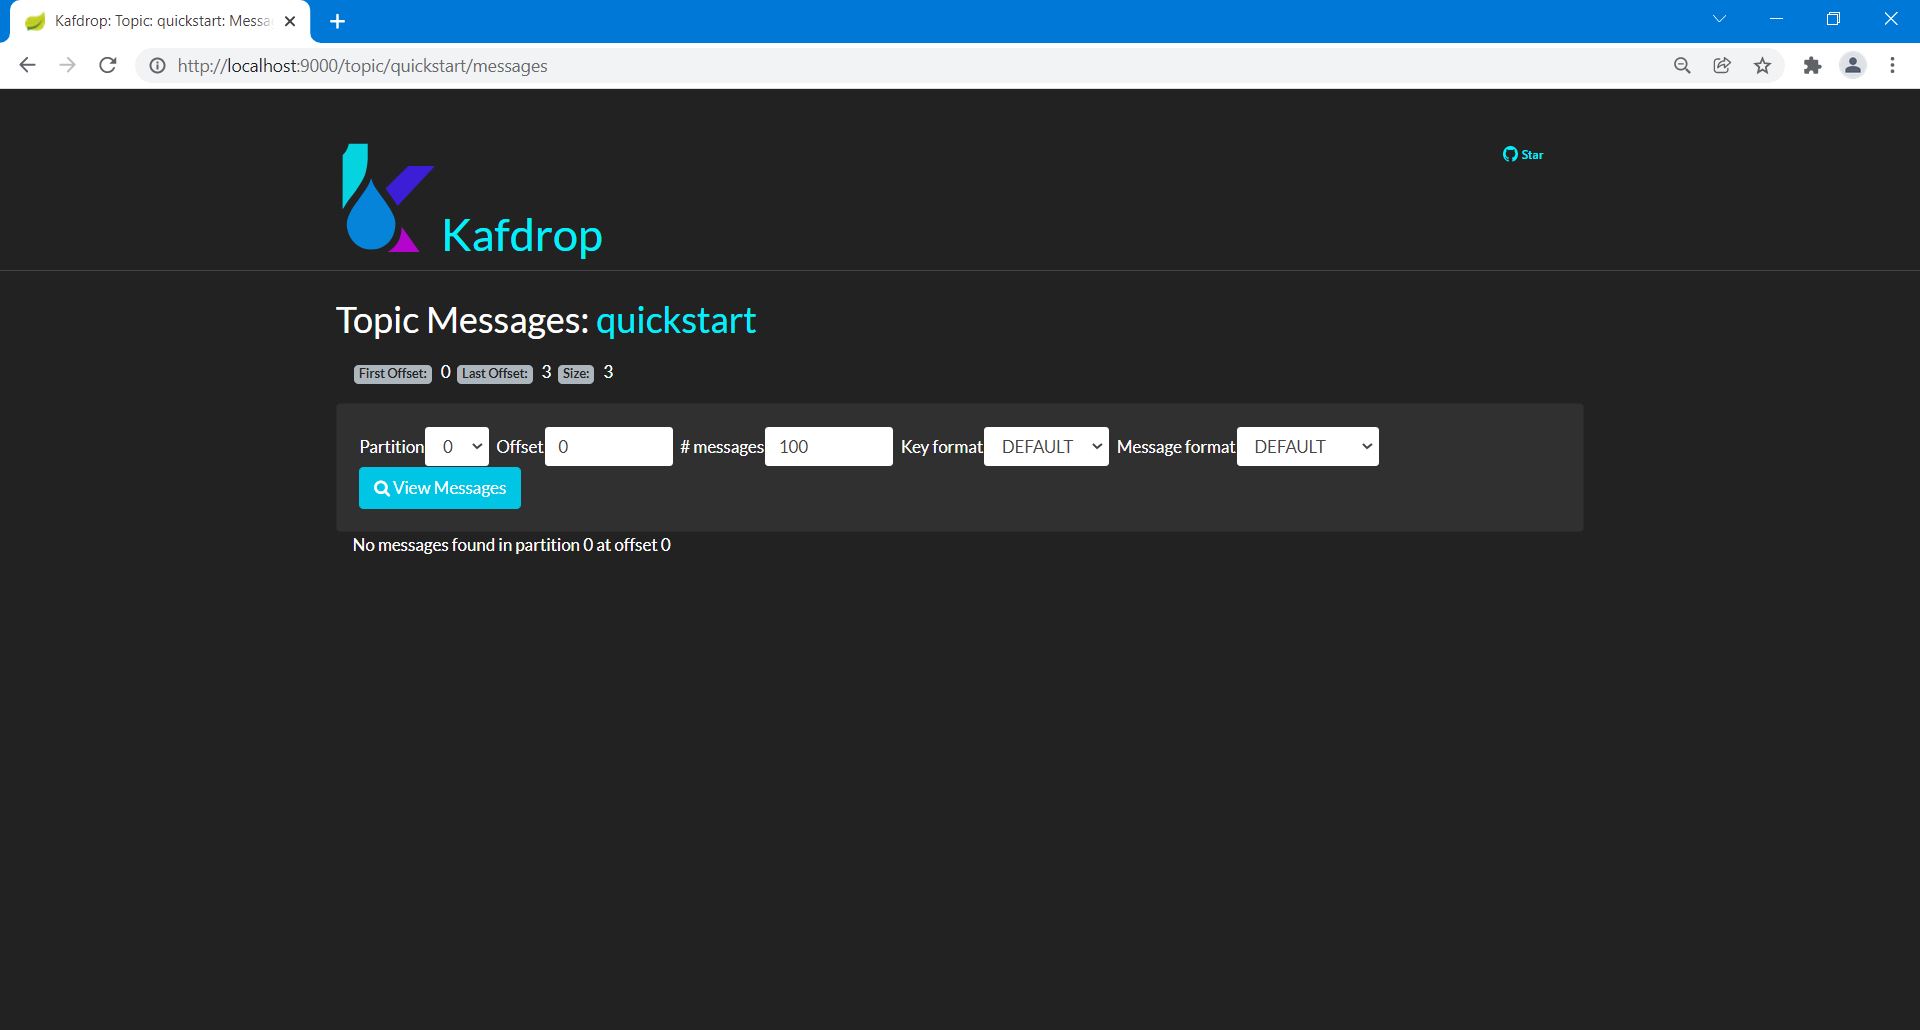Open the browser extensions puzzle icon
The width and height of the screenshot is (1920, 1030).
click(1812, 66)
